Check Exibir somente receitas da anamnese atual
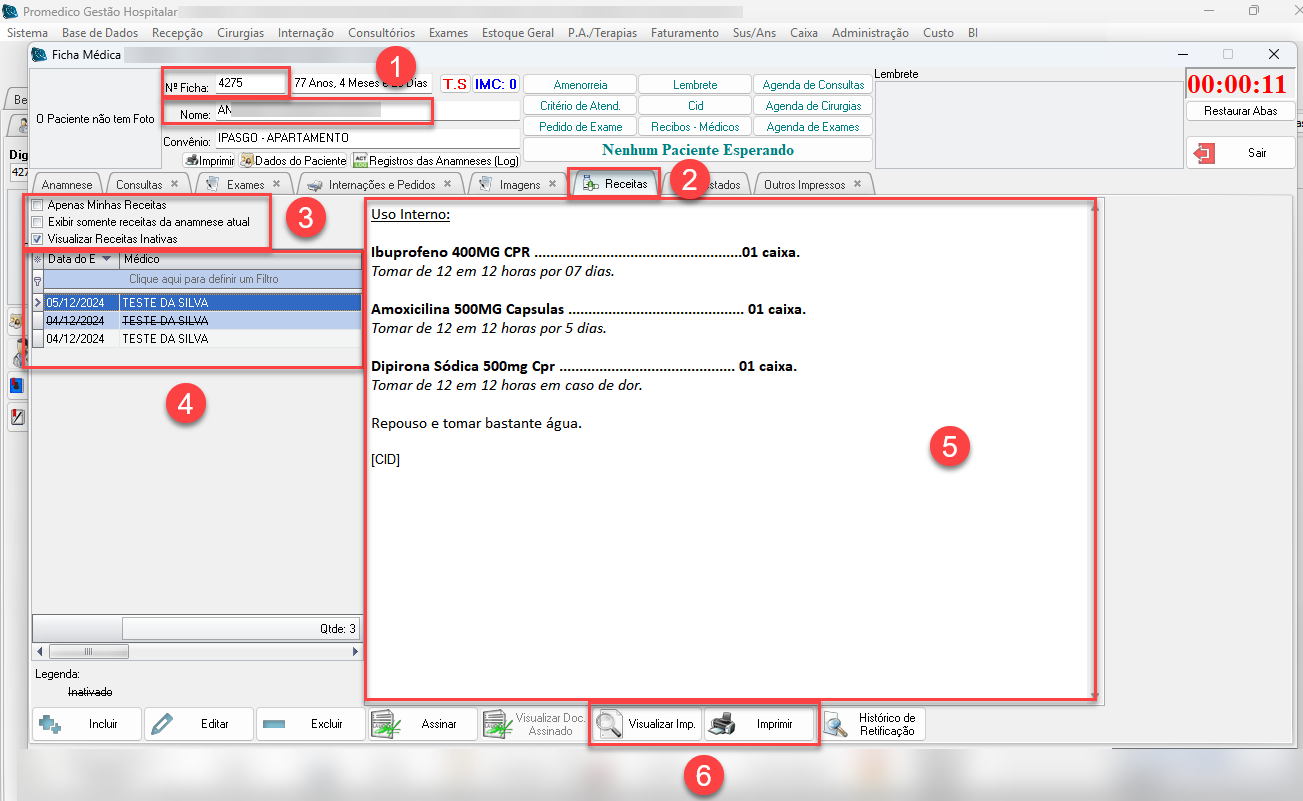 coord(38,222)
